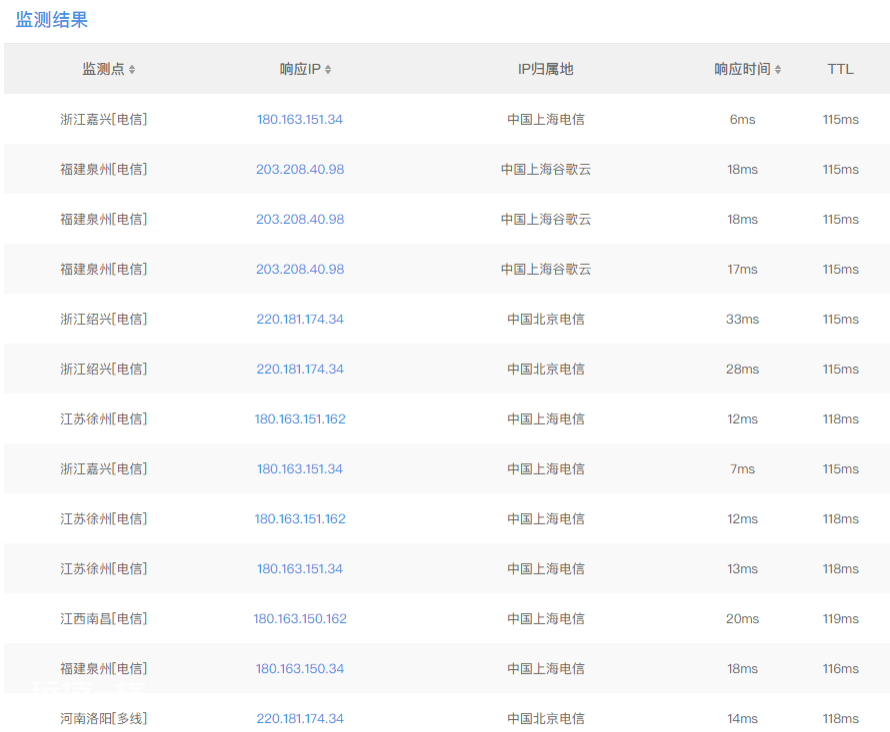Open IP 180.163.151.34 in first row
Viewport: 890px width, 732px height.
(300, 119)
